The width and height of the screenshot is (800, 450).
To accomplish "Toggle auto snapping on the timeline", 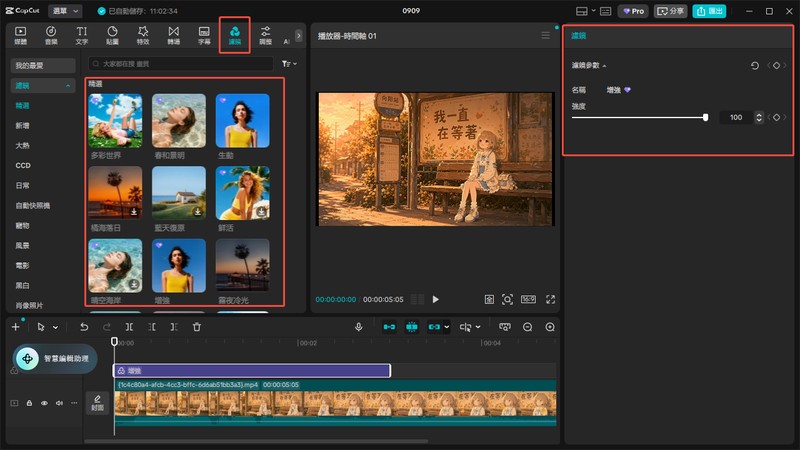I will point(412,327).
